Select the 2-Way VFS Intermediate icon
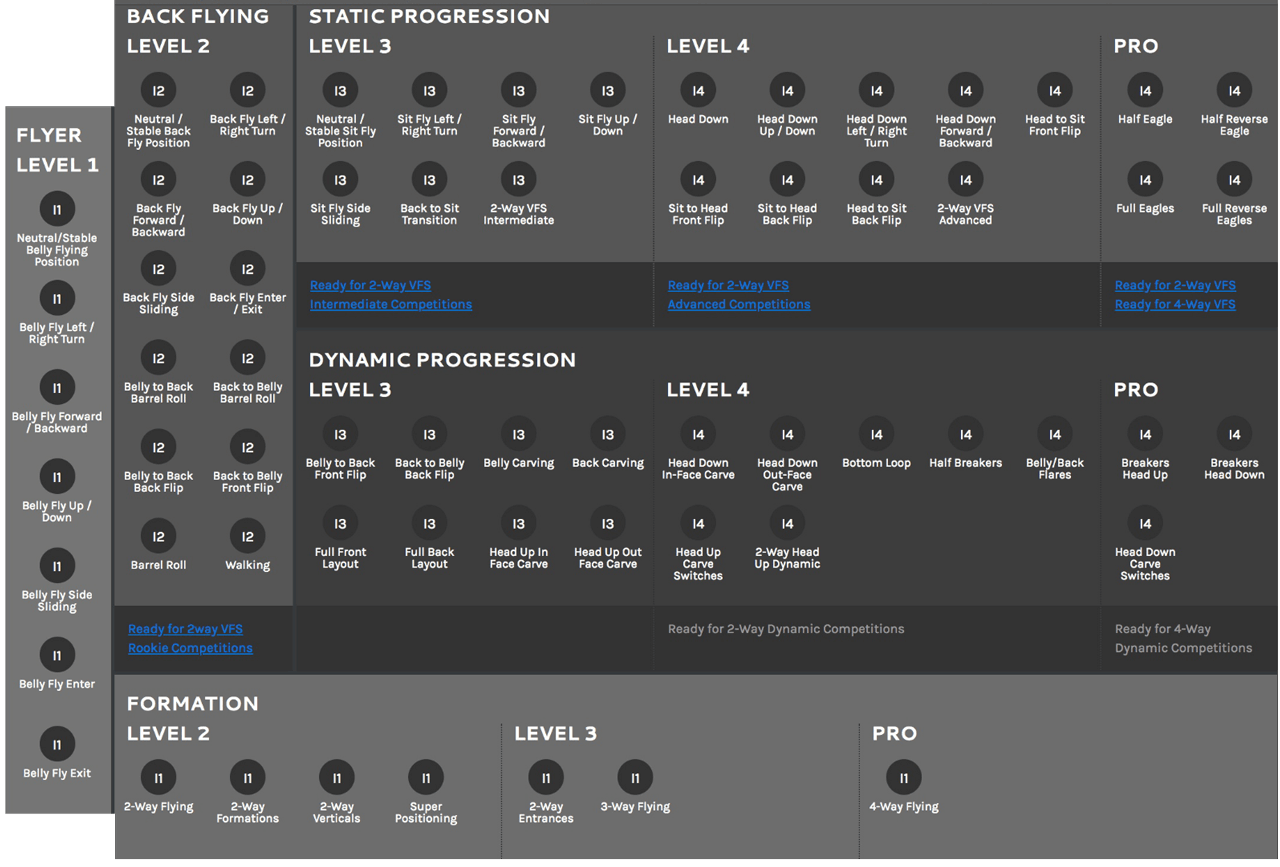 (x=518, y=180)
